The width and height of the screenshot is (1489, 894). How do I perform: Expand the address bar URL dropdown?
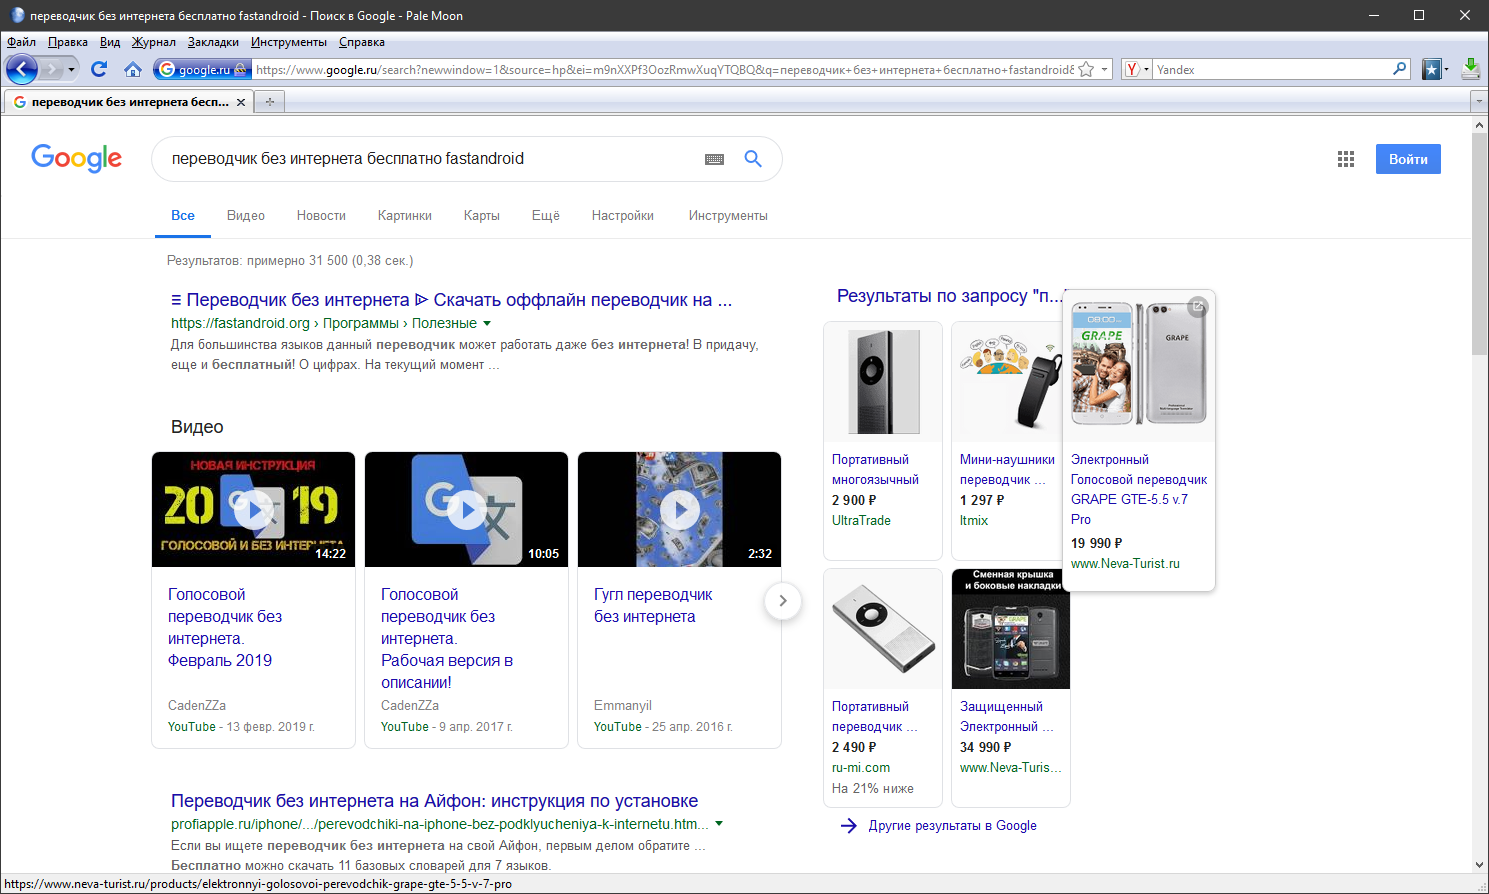(1105, 70)
